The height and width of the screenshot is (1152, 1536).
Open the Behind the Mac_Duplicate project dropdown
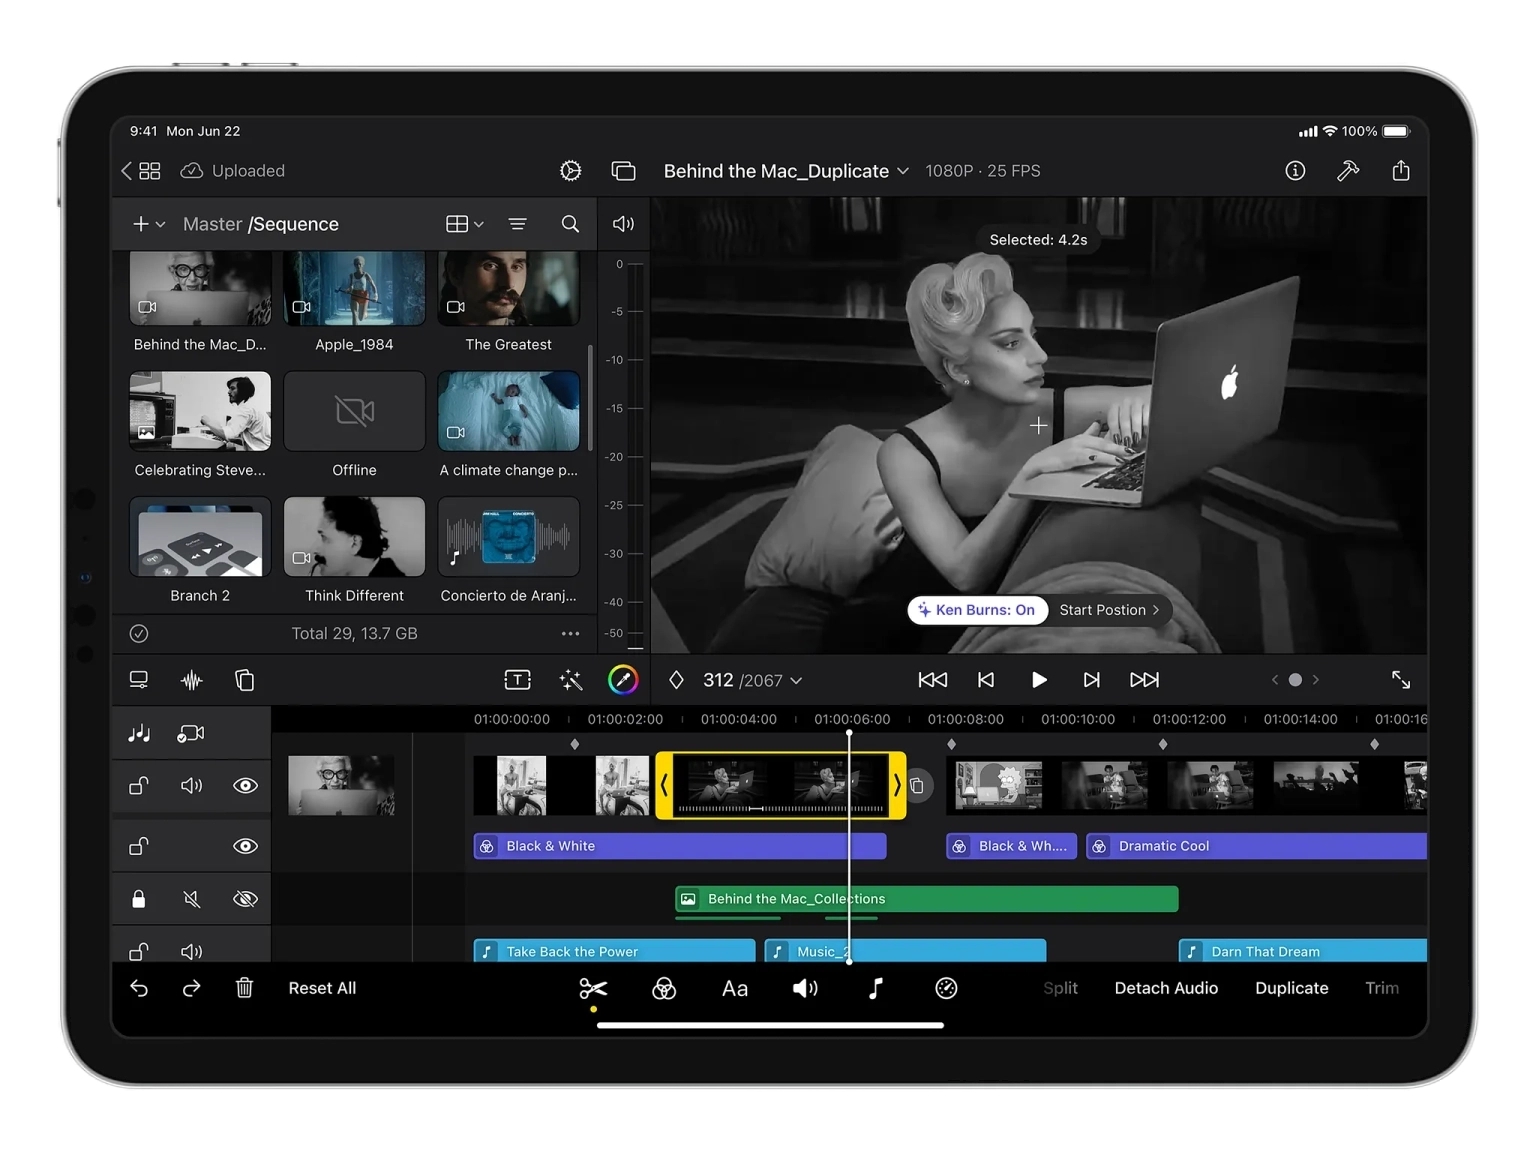[786, 171]
